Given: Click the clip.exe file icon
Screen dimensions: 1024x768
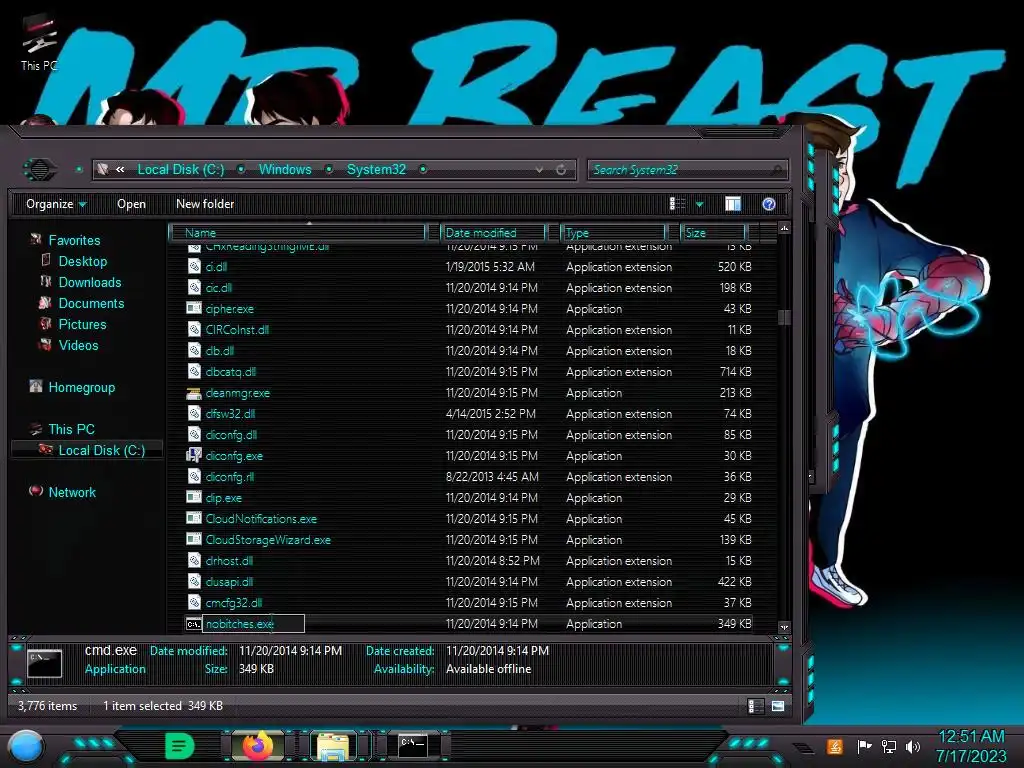Looking at the screenshot, I should point(194,498).
